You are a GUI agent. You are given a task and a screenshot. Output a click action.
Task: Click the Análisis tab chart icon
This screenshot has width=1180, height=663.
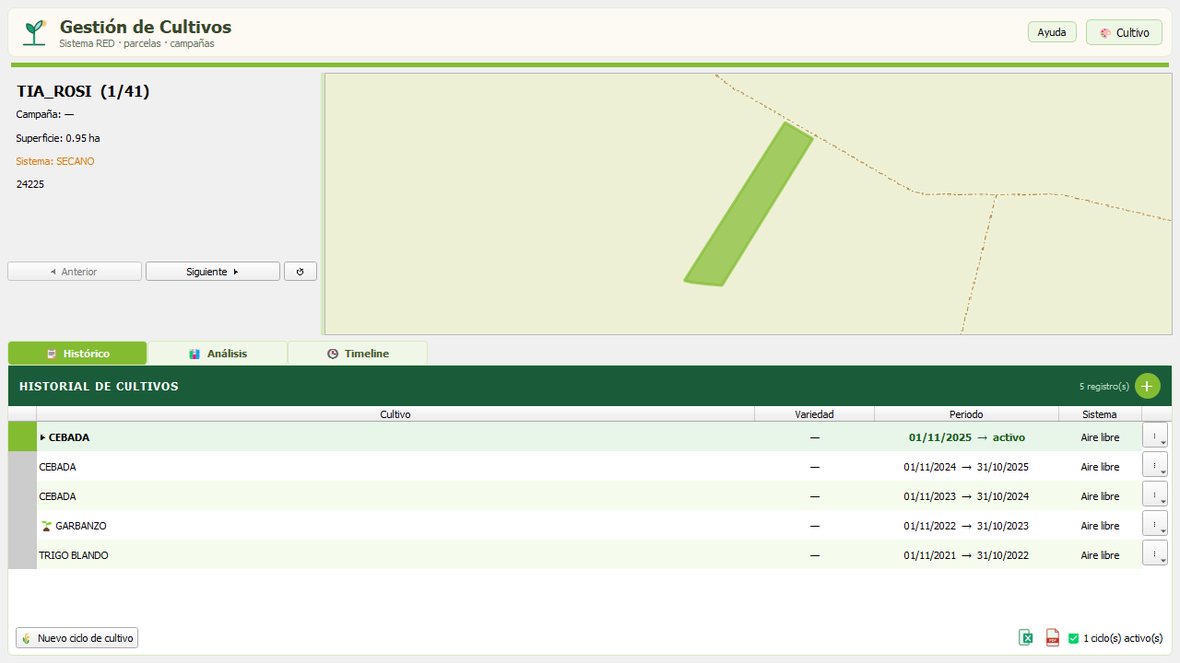(x=194, y=354)
